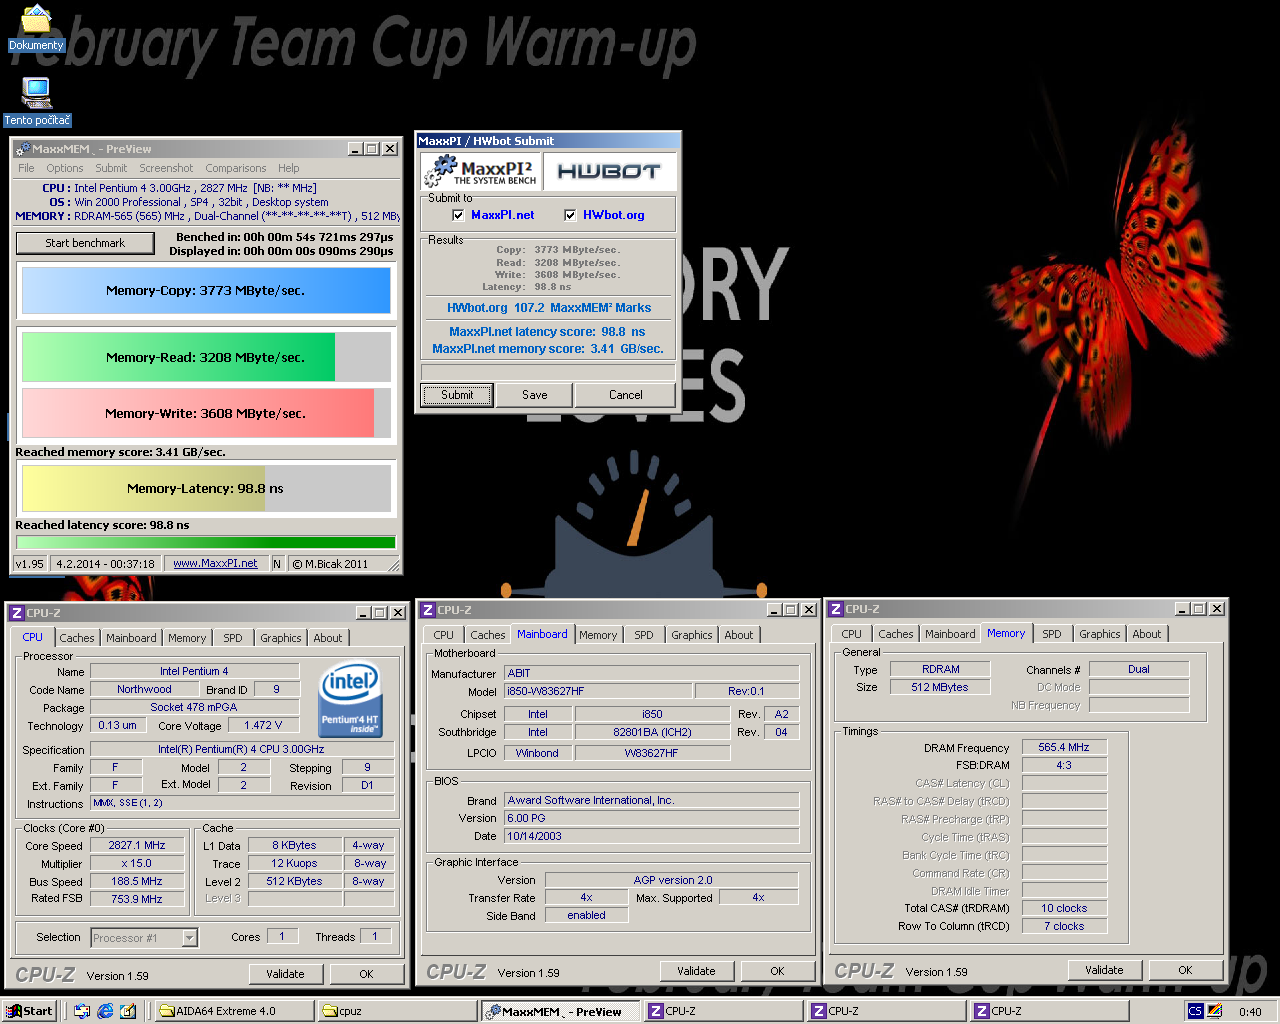Launch Internet Explorer from quick launch
This screenshot has height=1024, width=1280.
point(105,1011)
